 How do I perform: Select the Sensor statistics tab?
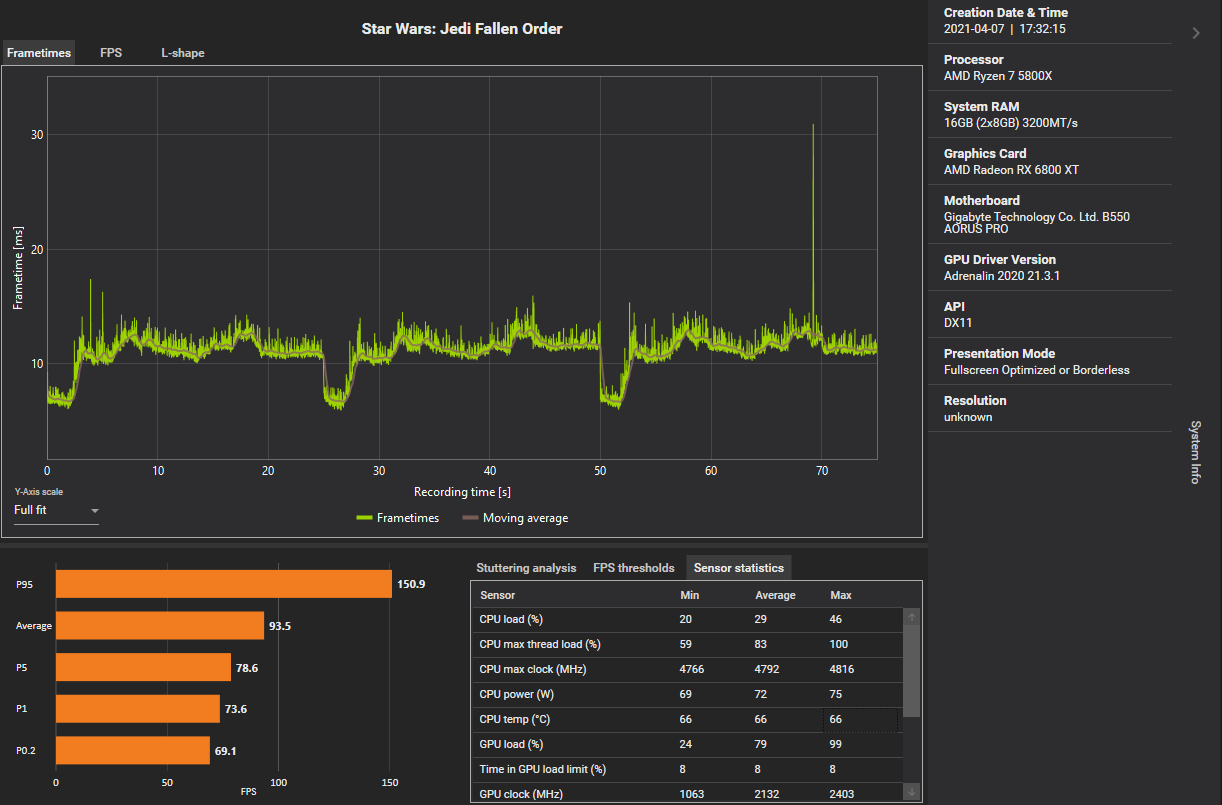[x=739, y=568]
